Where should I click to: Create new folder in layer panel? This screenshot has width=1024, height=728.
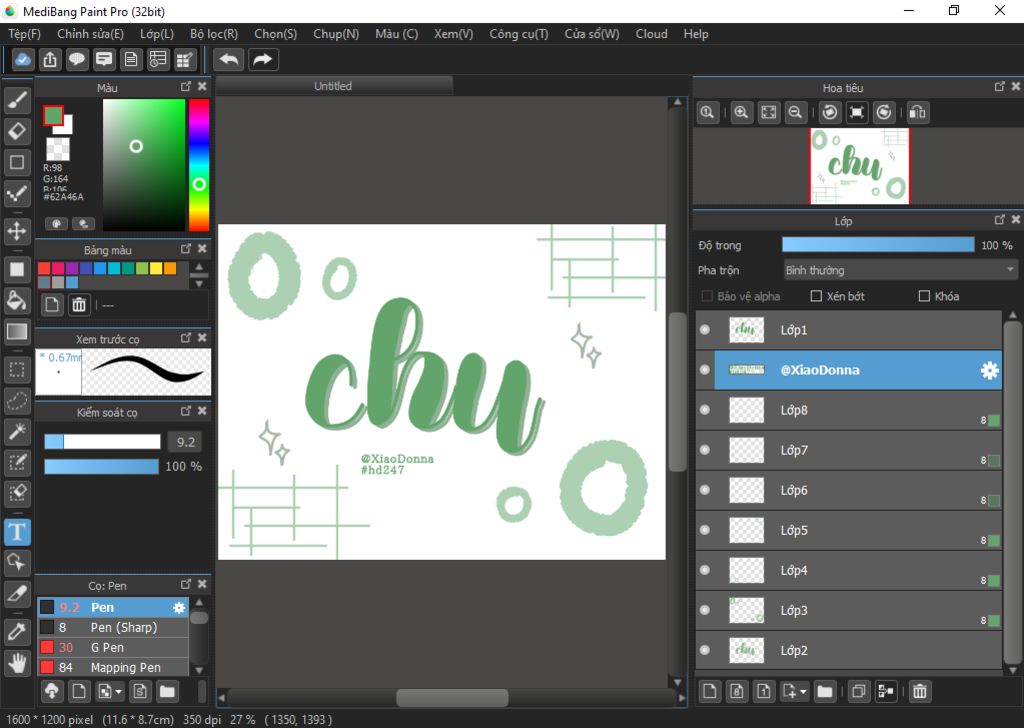(825, 691)
